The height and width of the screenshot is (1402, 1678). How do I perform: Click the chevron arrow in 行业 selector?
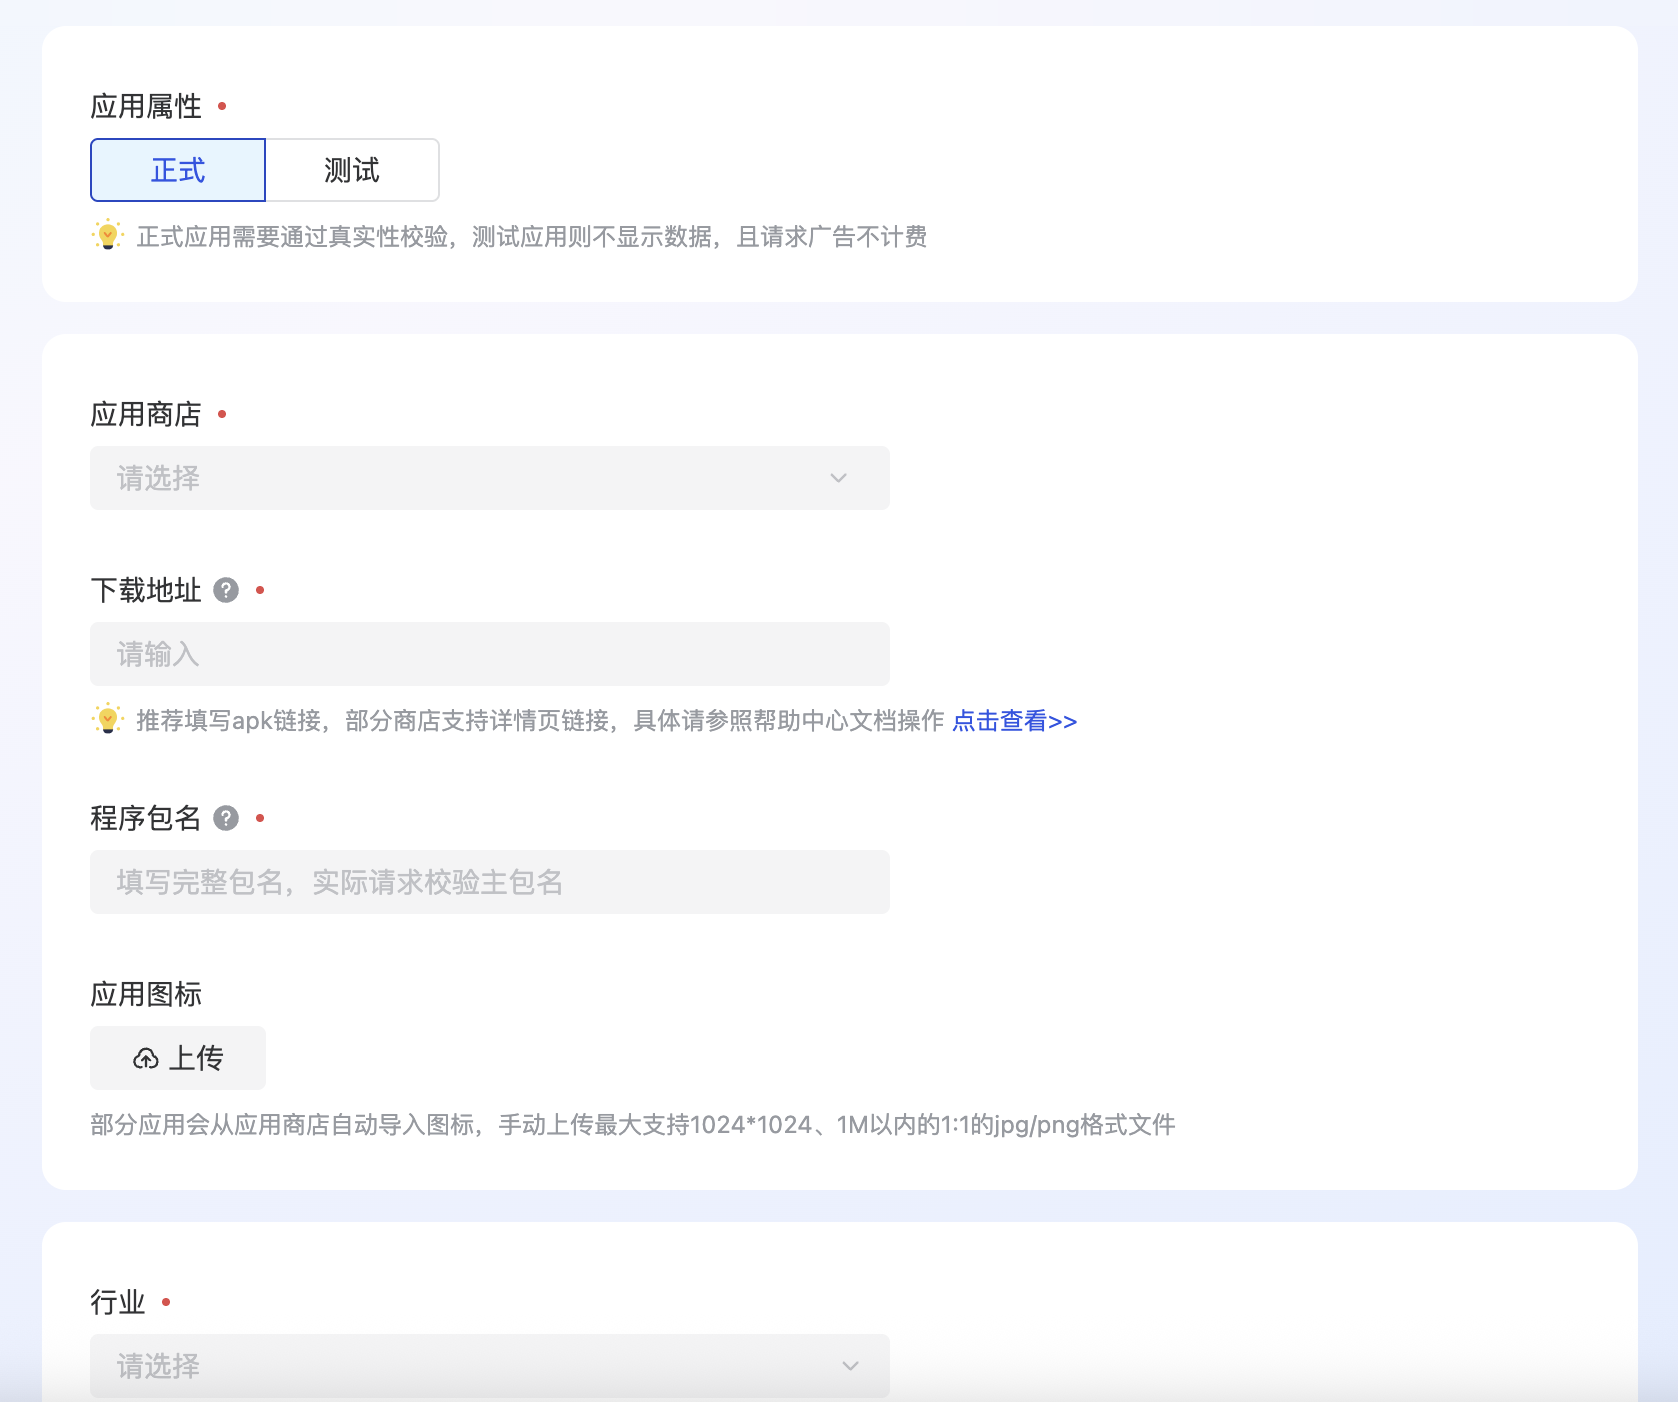(x=850, y=1366)
